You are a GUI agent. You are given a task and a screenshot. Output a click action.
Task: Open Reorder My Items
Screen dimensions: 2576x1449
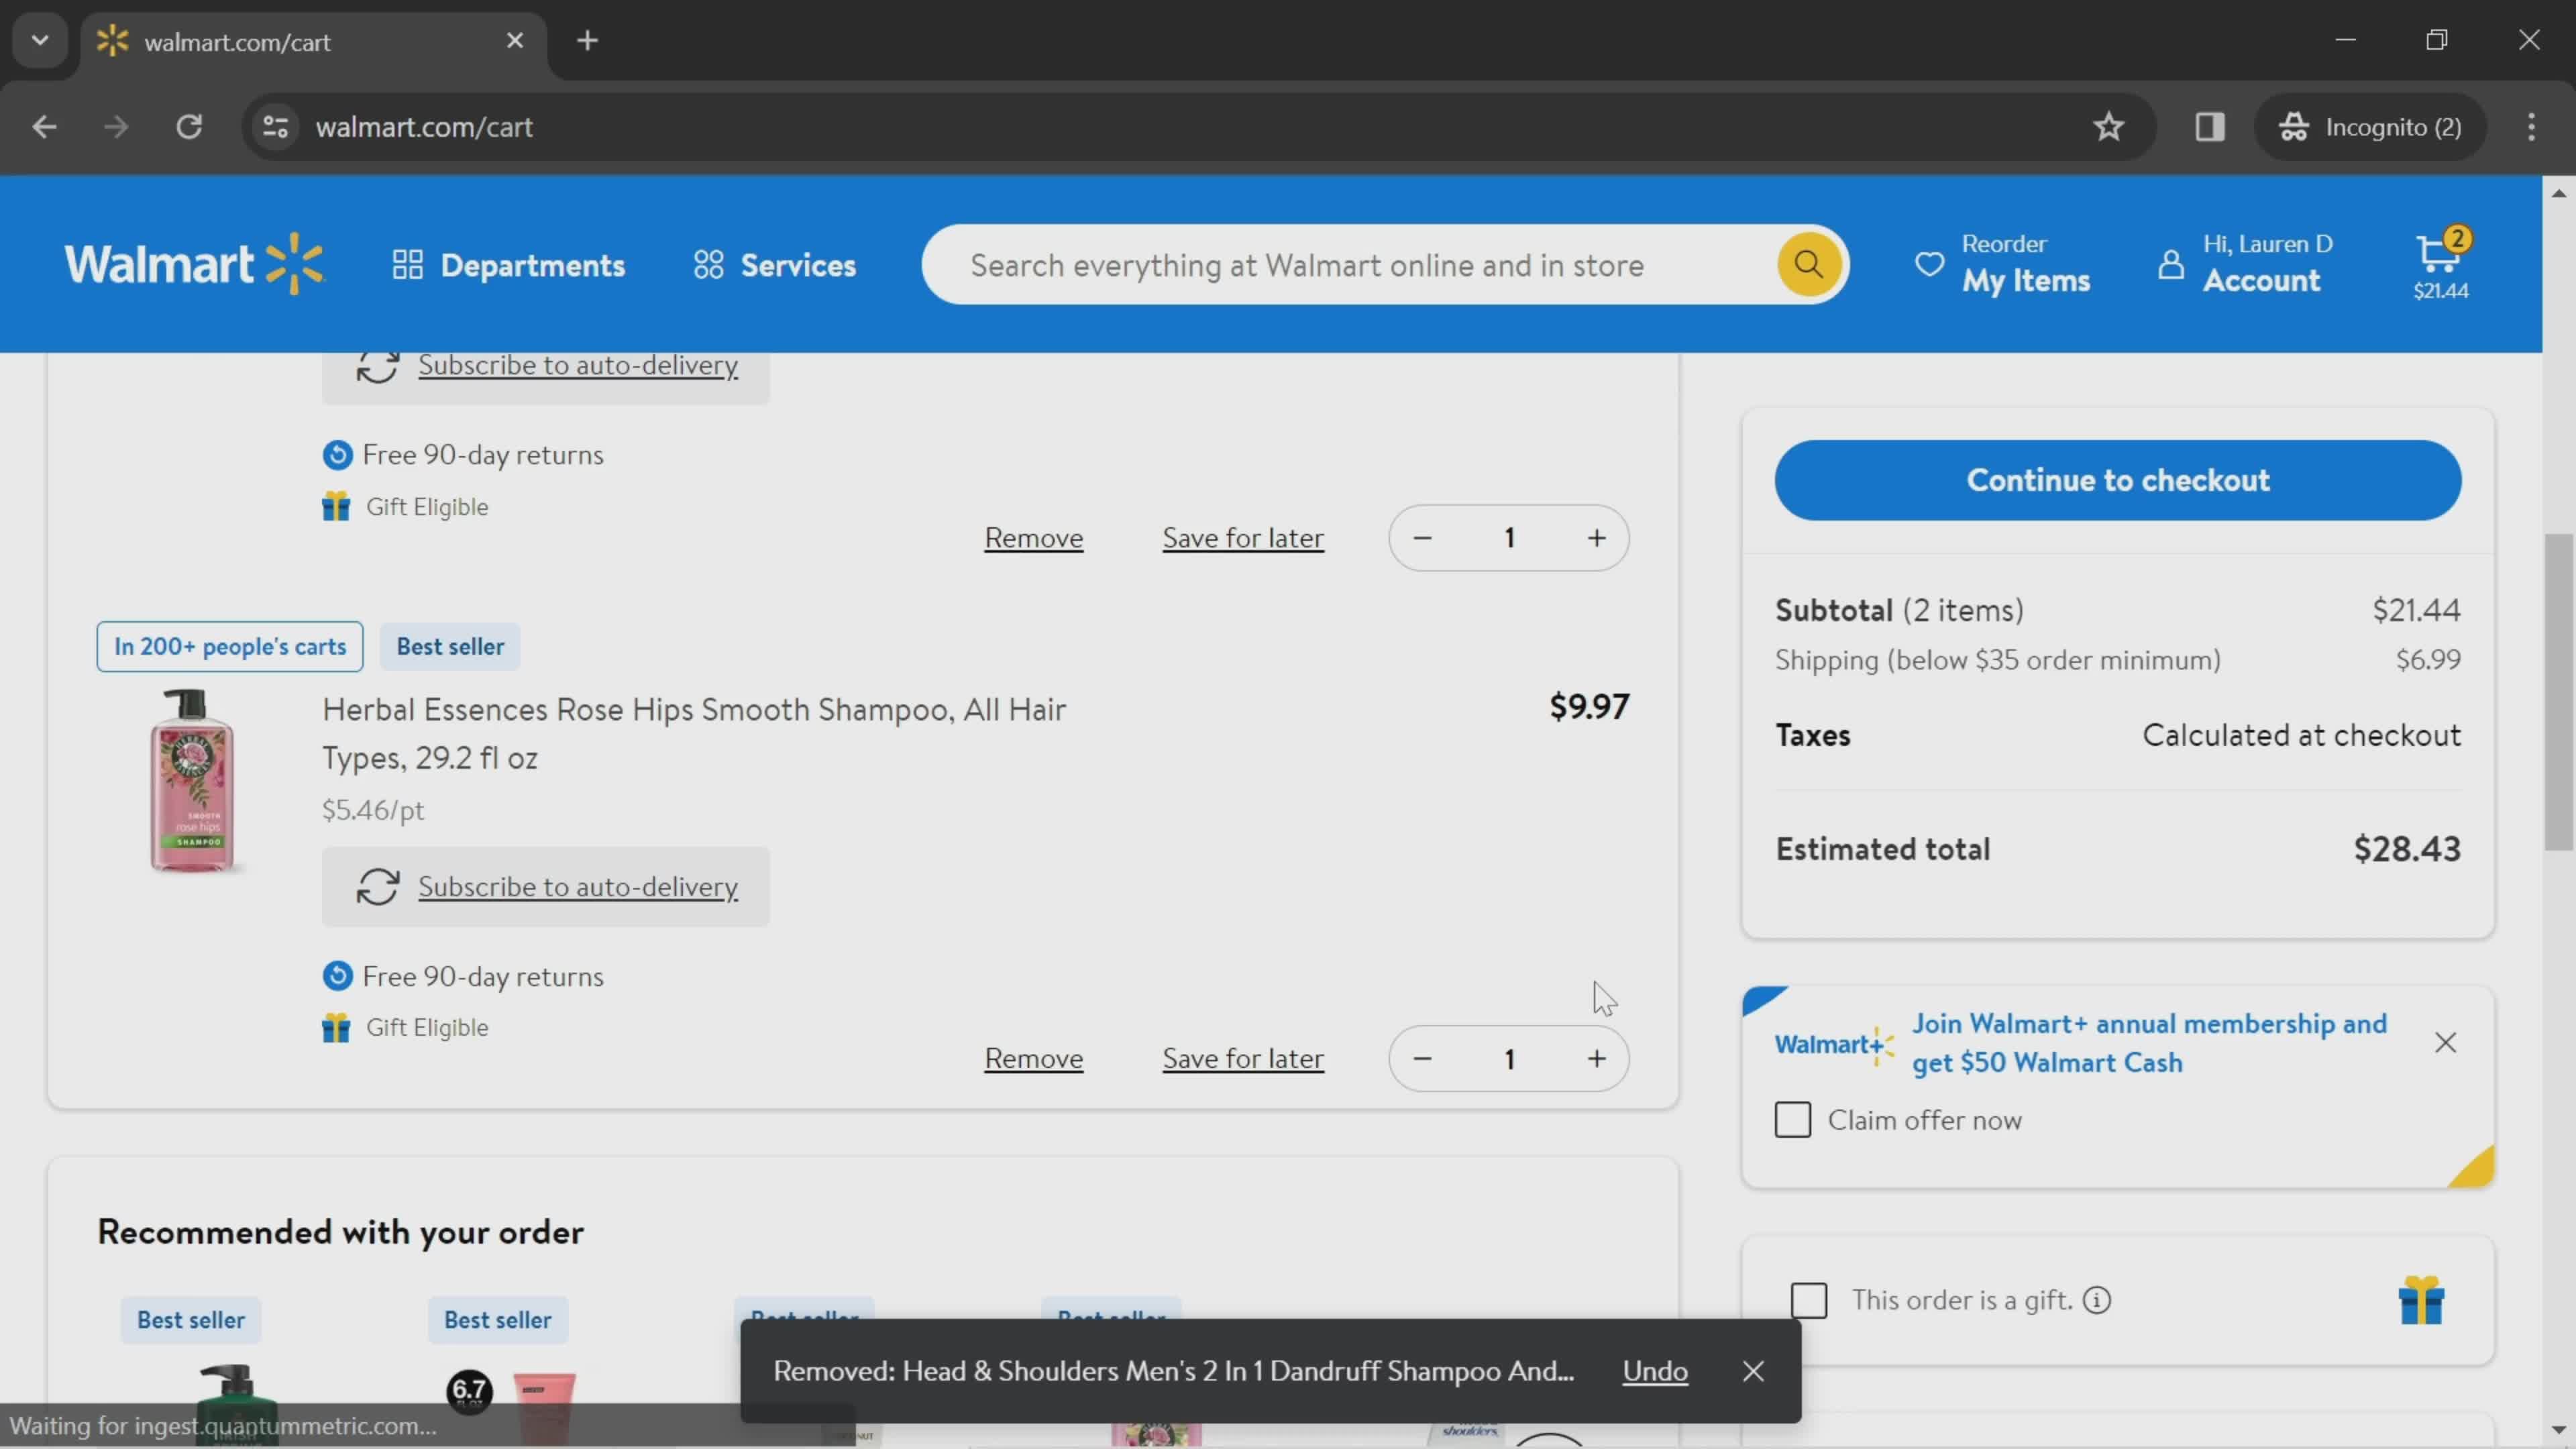(x=2002, y=265)
